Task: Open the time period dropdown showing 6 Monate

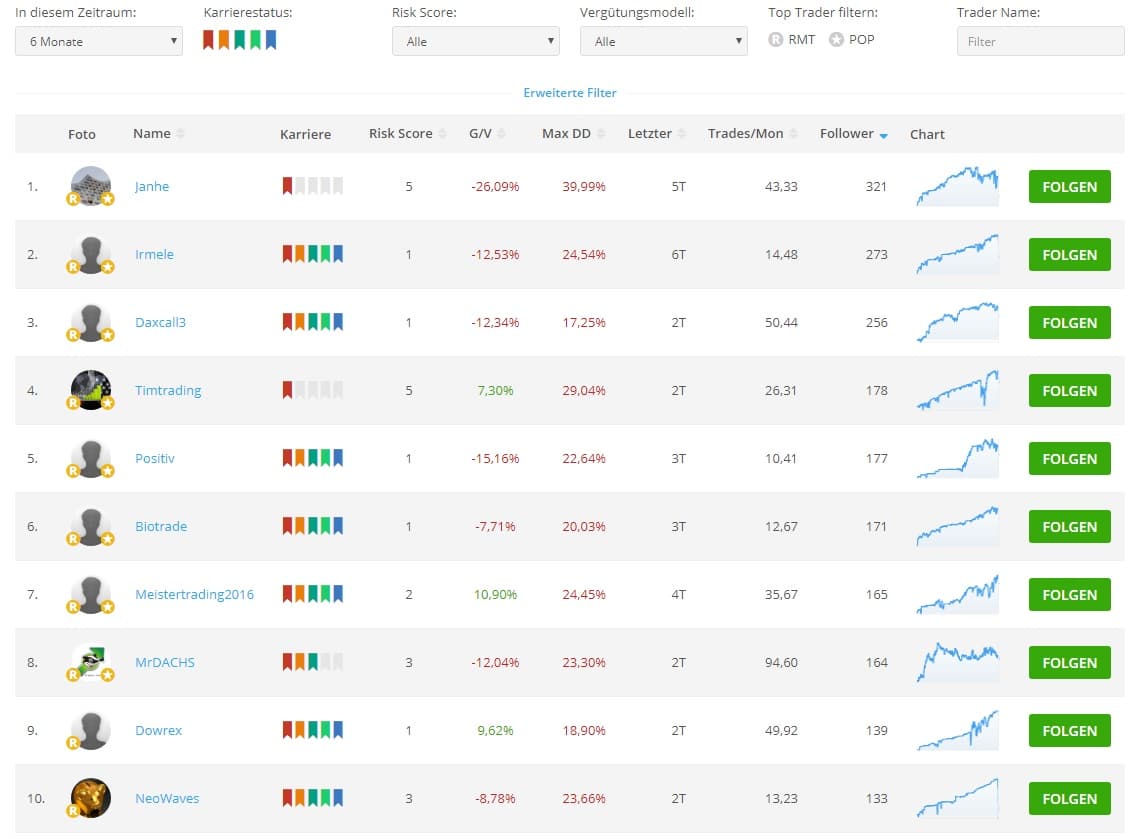Action: click(99, 41)
